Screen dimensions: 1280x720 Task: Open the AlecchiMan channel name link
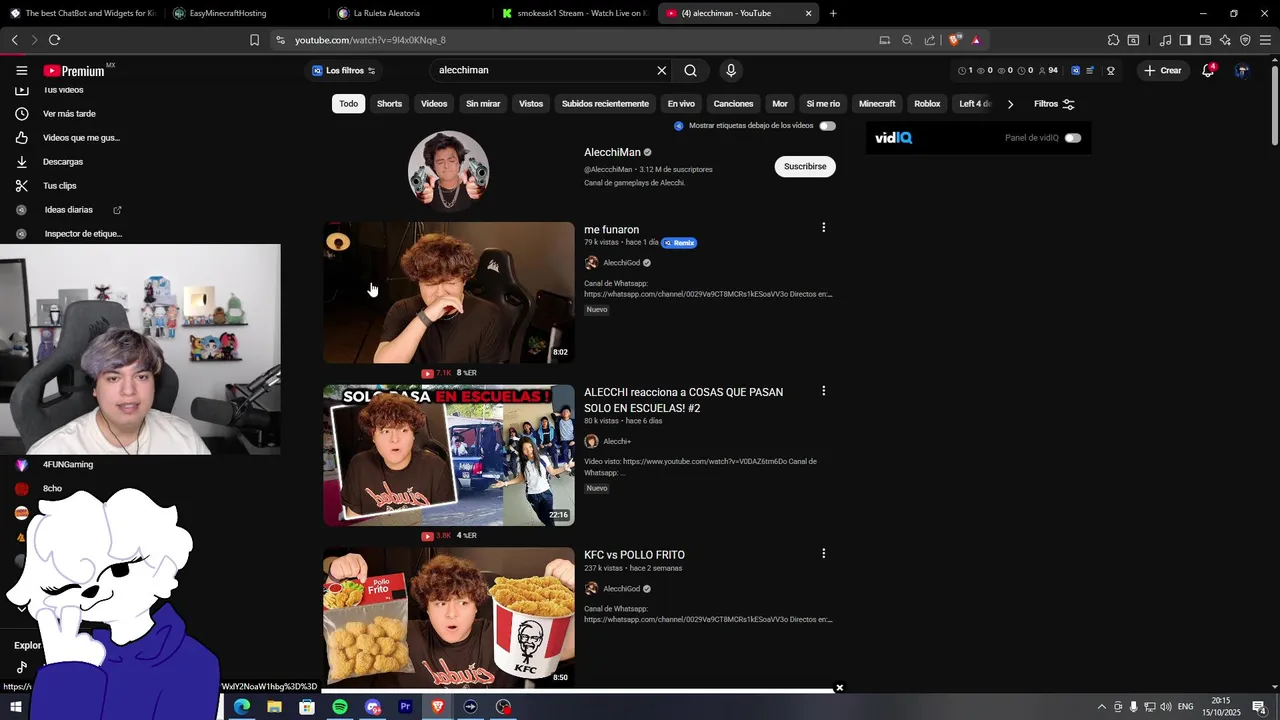[612, 152]
